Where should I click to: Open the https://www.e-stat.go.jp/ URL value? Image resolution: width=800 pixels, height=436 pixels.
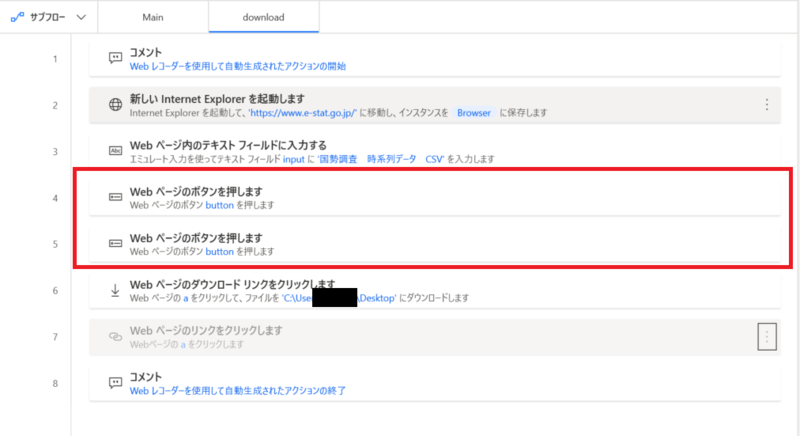coord(303,113)
